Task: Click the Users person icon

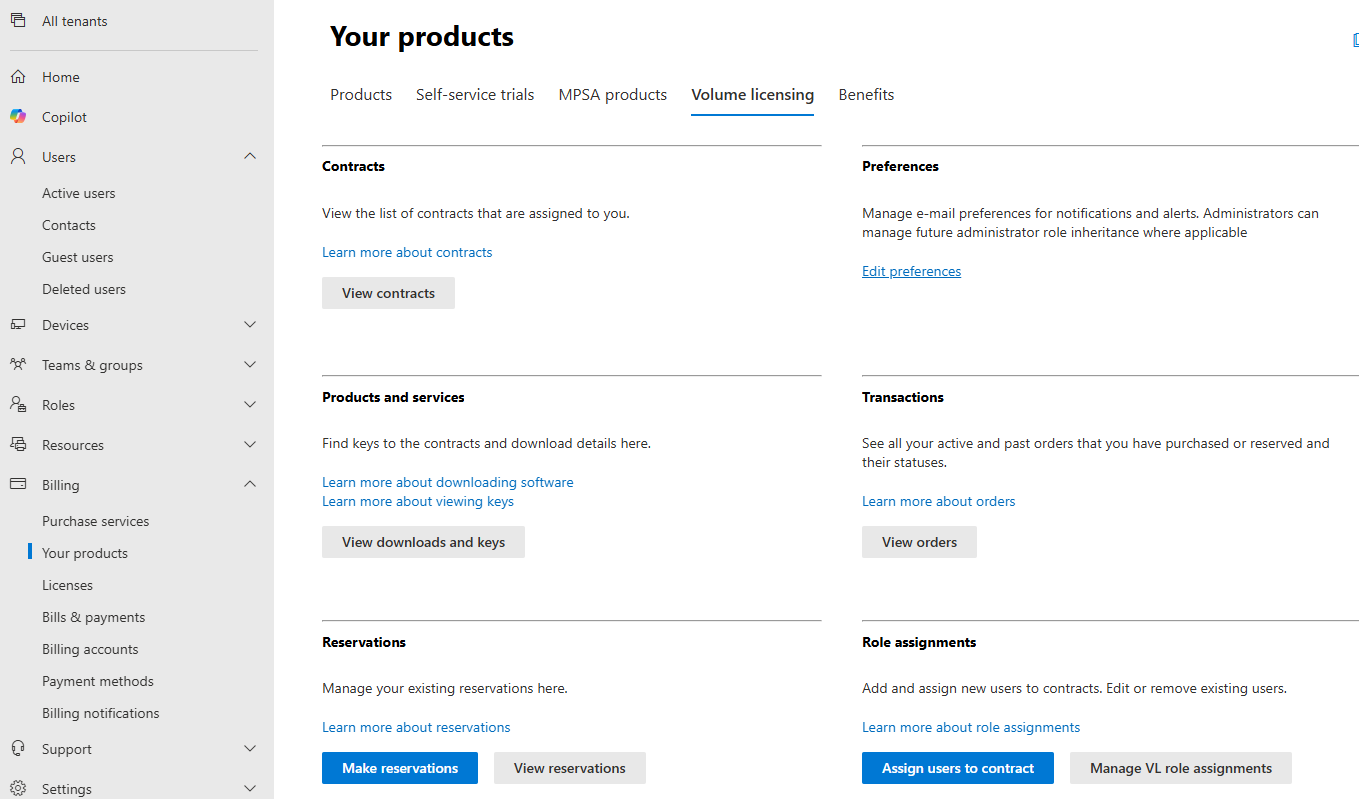Action: tap(18, 157)
